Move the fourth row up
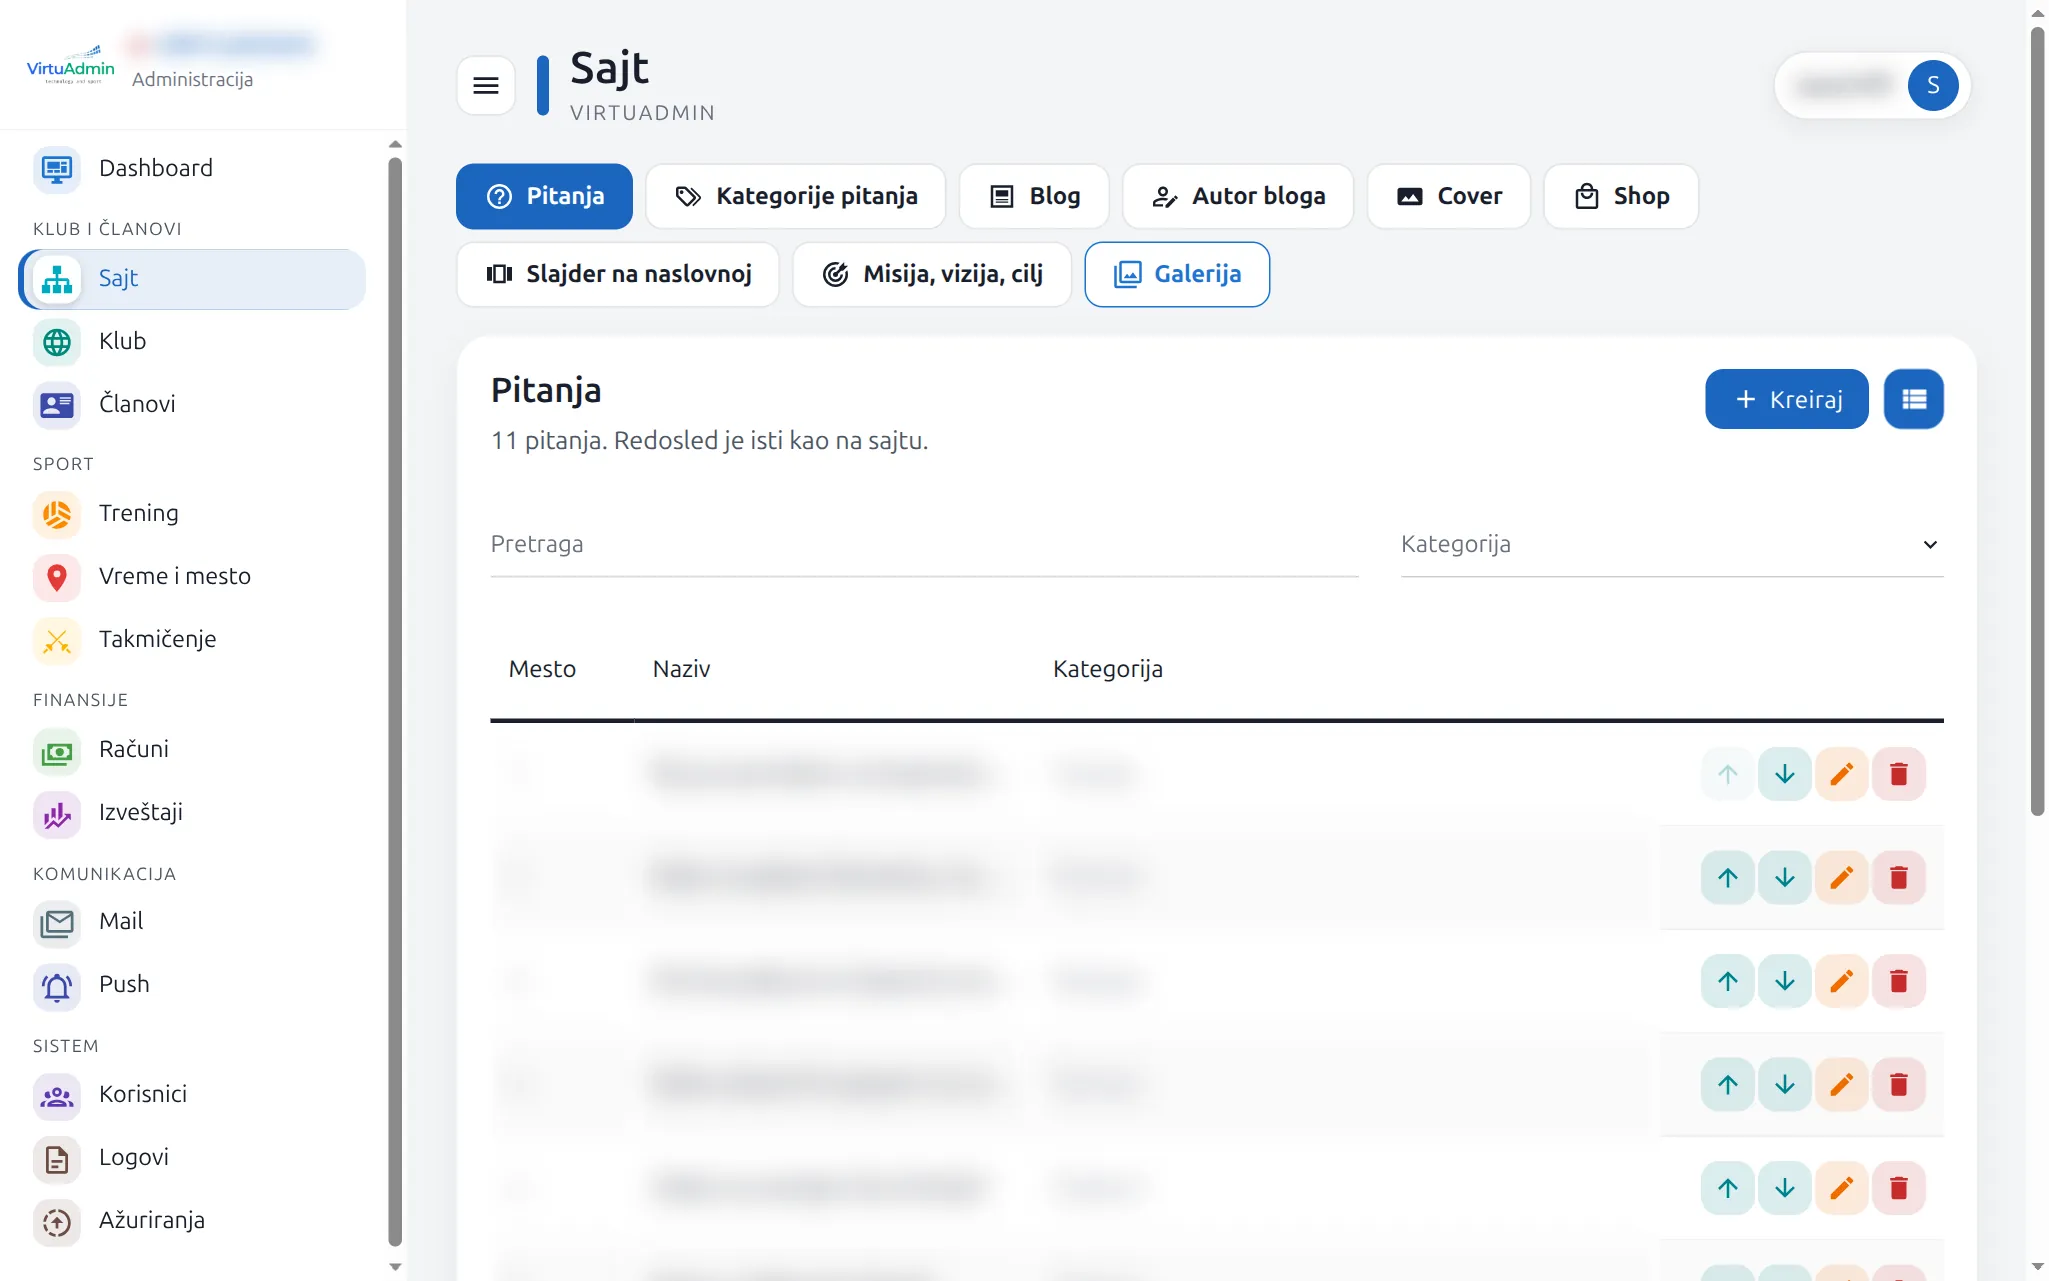The width and height of the screenshot is (2049, 1281). [x=1727, y=1085]
